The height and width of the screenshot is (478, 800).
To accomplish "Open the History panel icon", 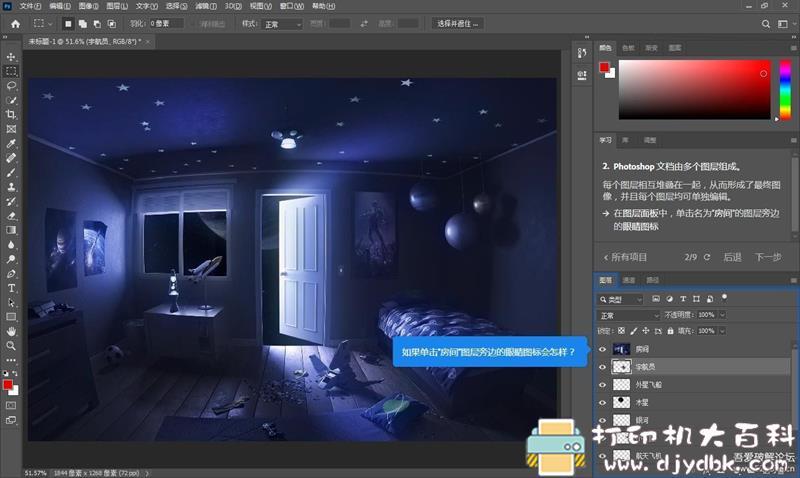I will tap(582, 53).
